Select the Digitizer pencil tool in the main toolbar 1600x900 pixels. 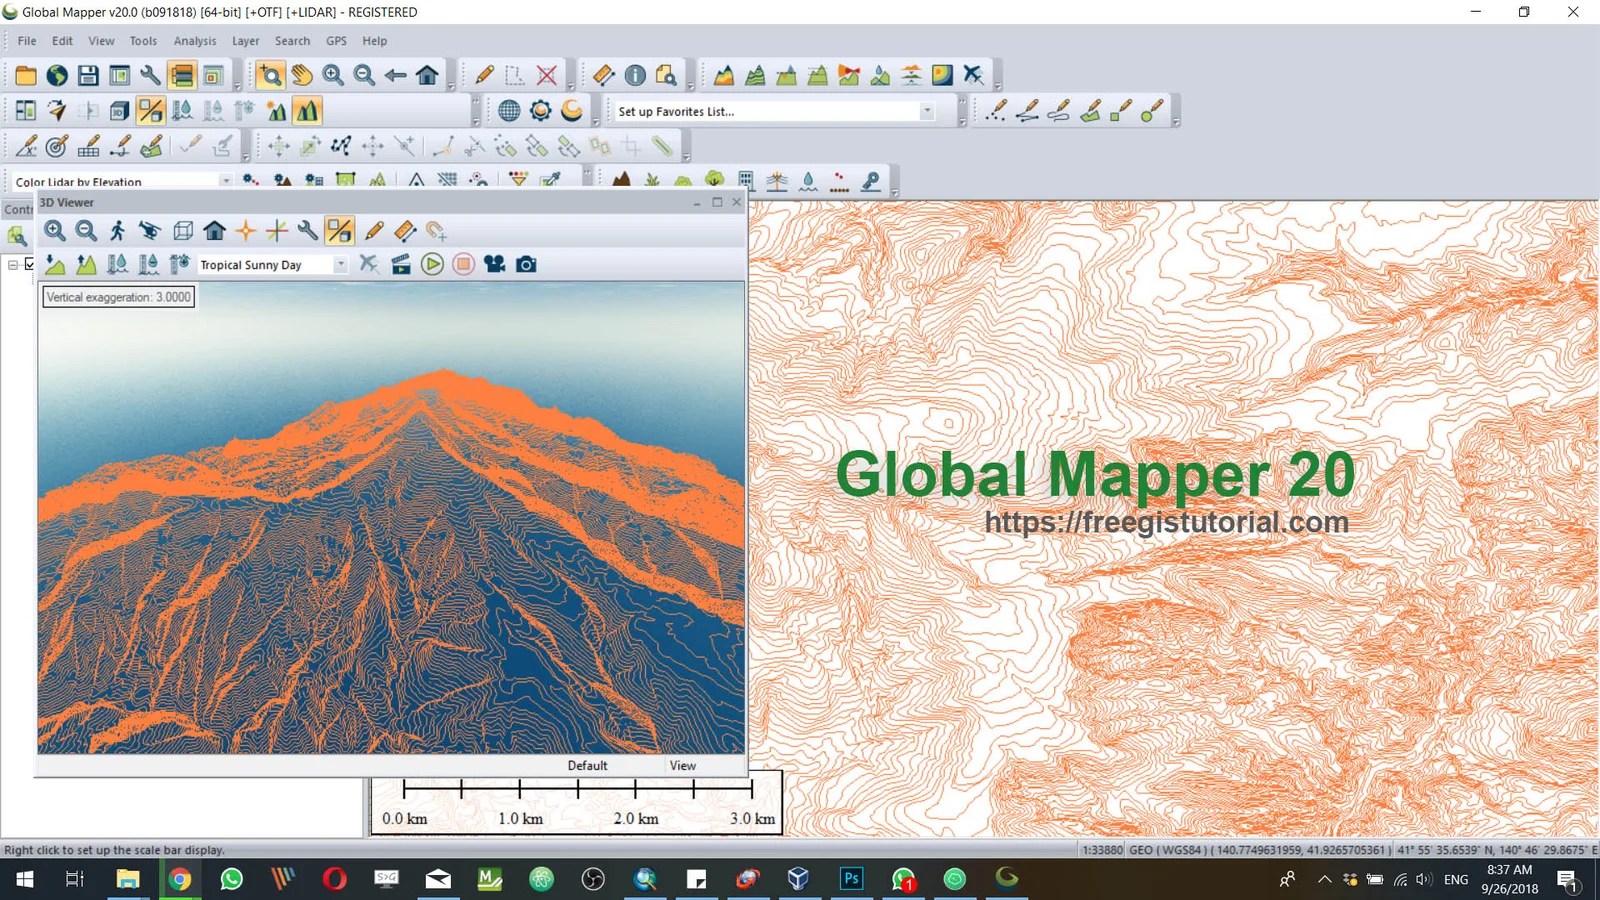coord(484,75)
